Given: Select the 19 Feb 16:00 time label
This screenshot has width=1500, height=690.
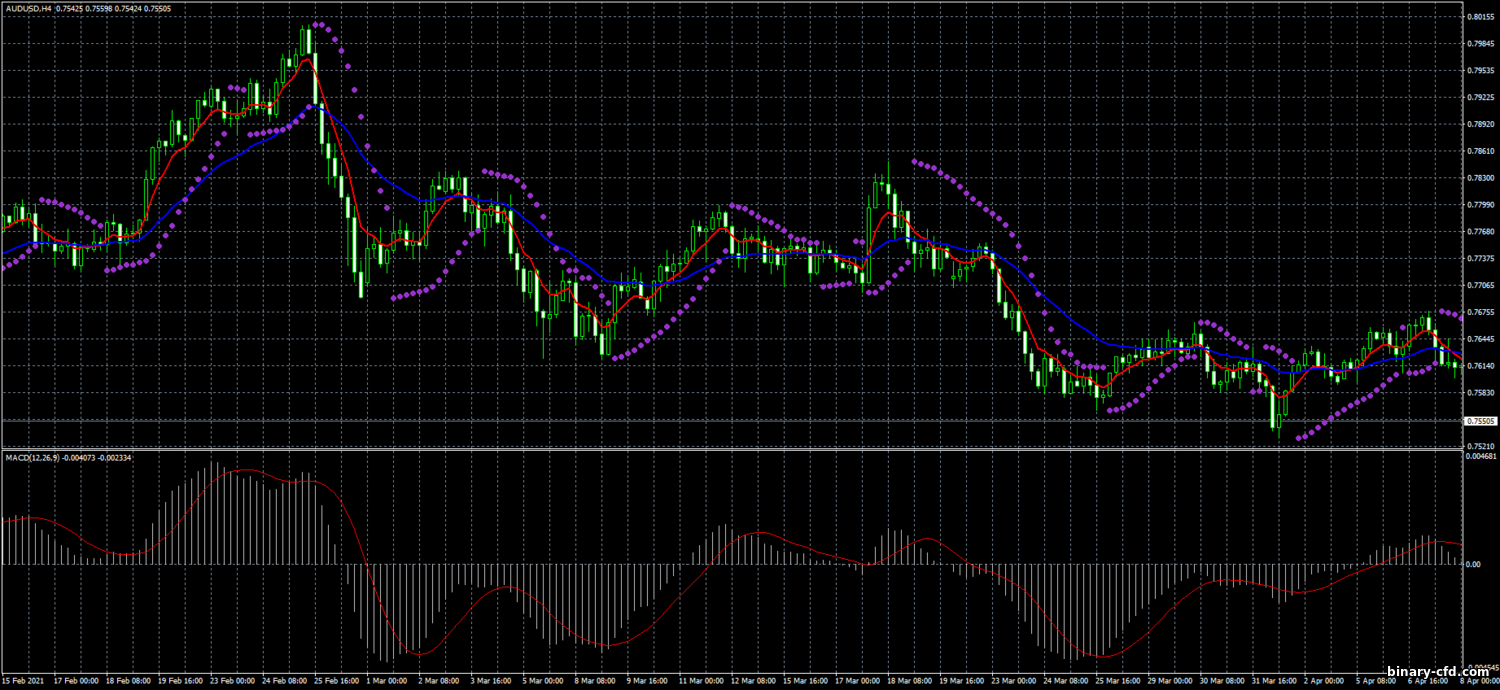Looking at the screenshot, I should (178, 681).
